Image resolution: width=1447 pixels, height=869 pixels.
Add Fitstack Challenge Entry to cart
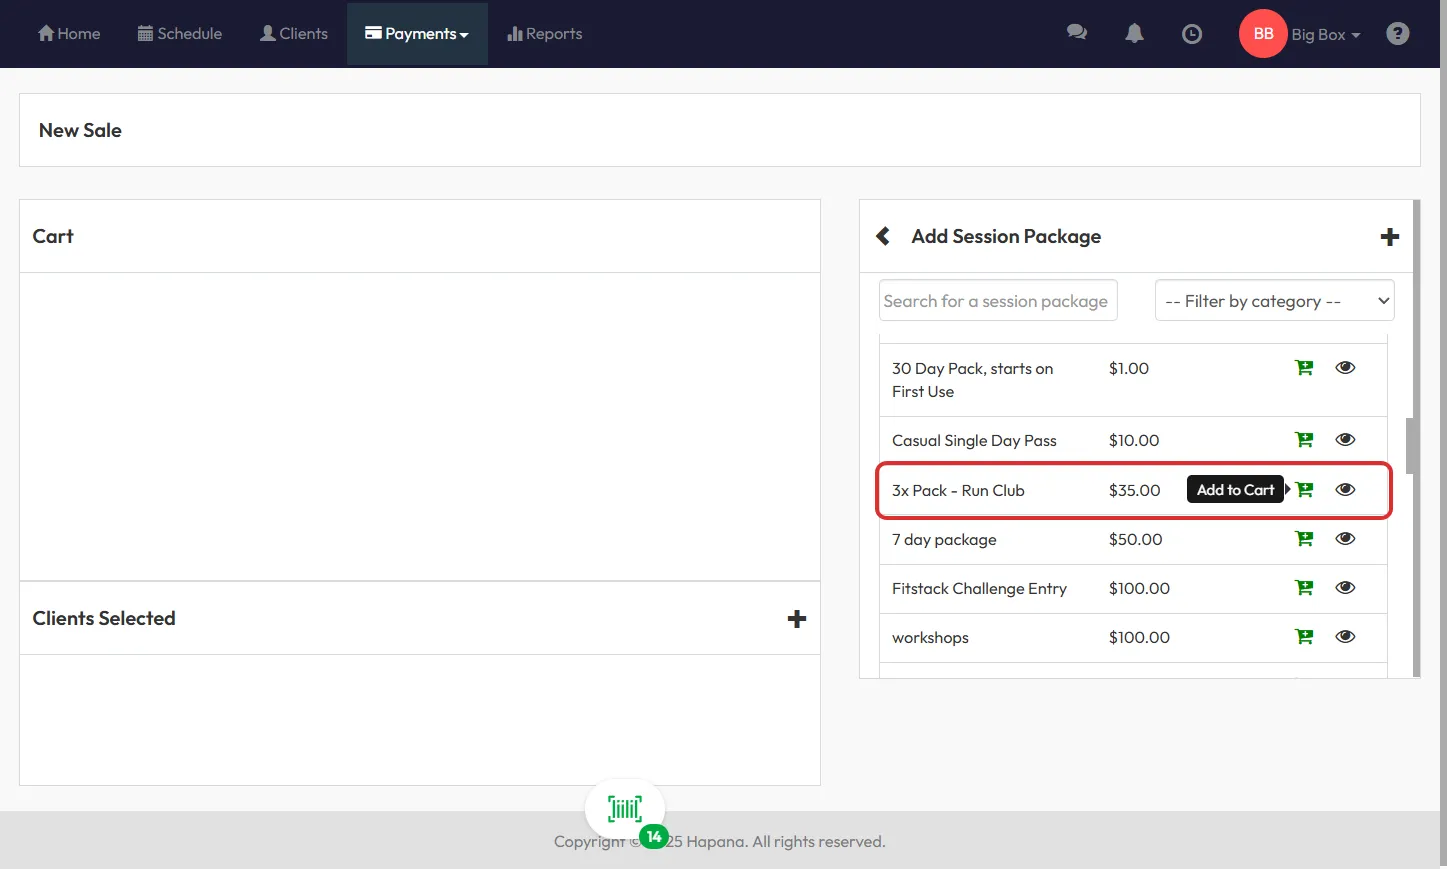1304,588
